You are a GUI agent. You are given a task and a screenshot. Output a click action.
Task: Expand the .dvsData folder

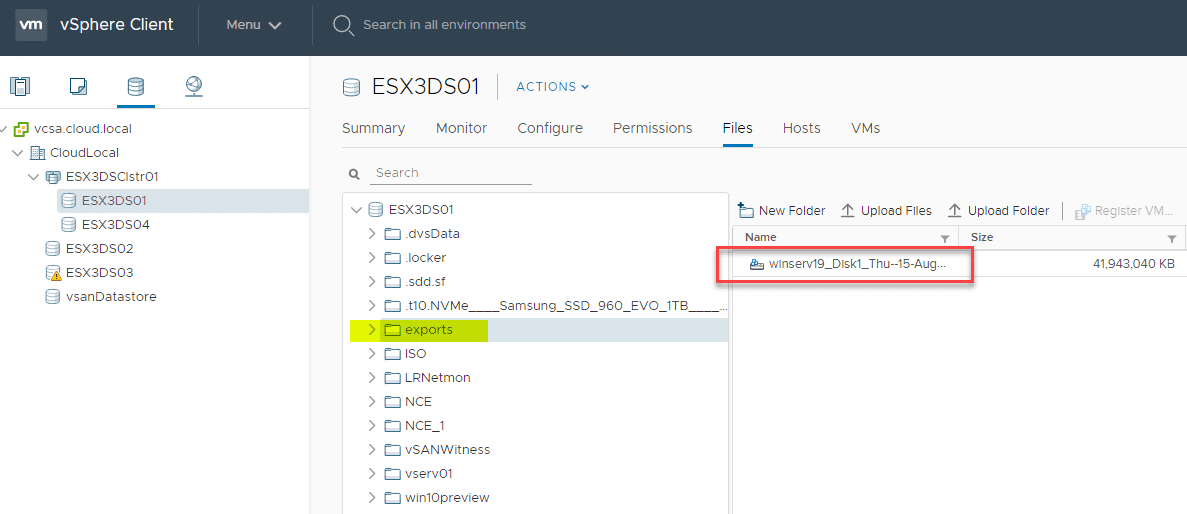tap(372, 234)
